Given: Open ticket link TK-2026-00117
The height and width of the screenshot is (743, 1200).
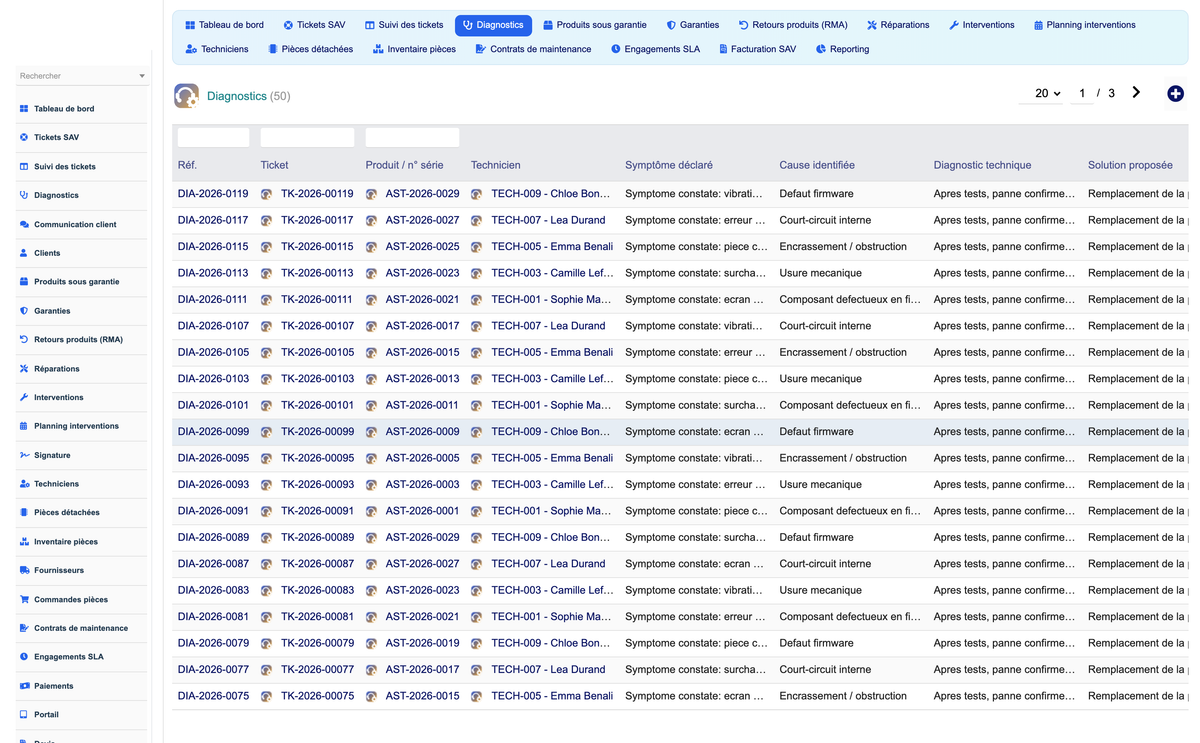Looking at the screenshot, I should tap(317, 220).
